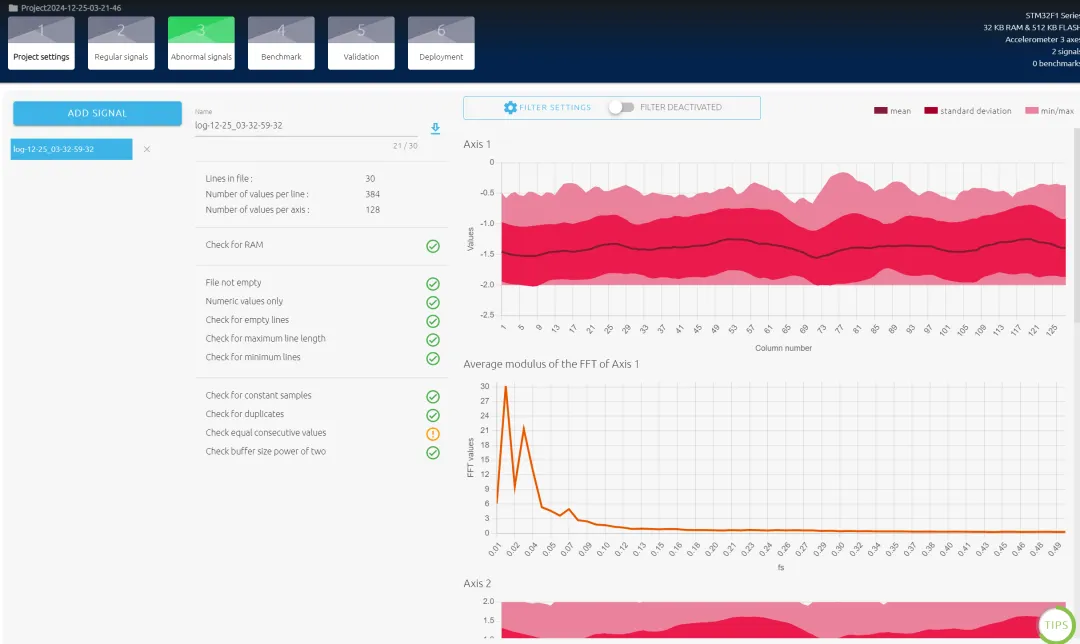1080x644 pixels.
Task: Click buffer size power of two checkmark
Action: [433, 452]
